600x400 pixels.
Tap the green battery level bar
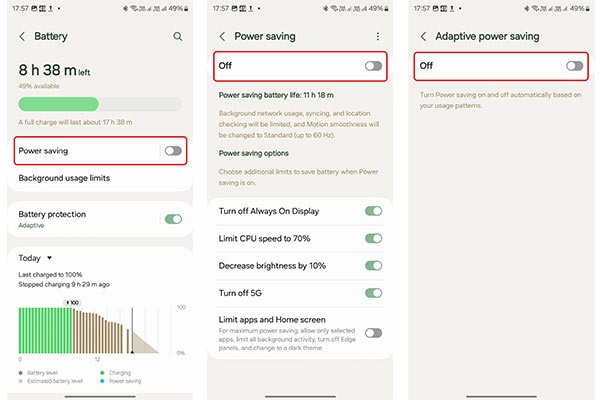58,104
